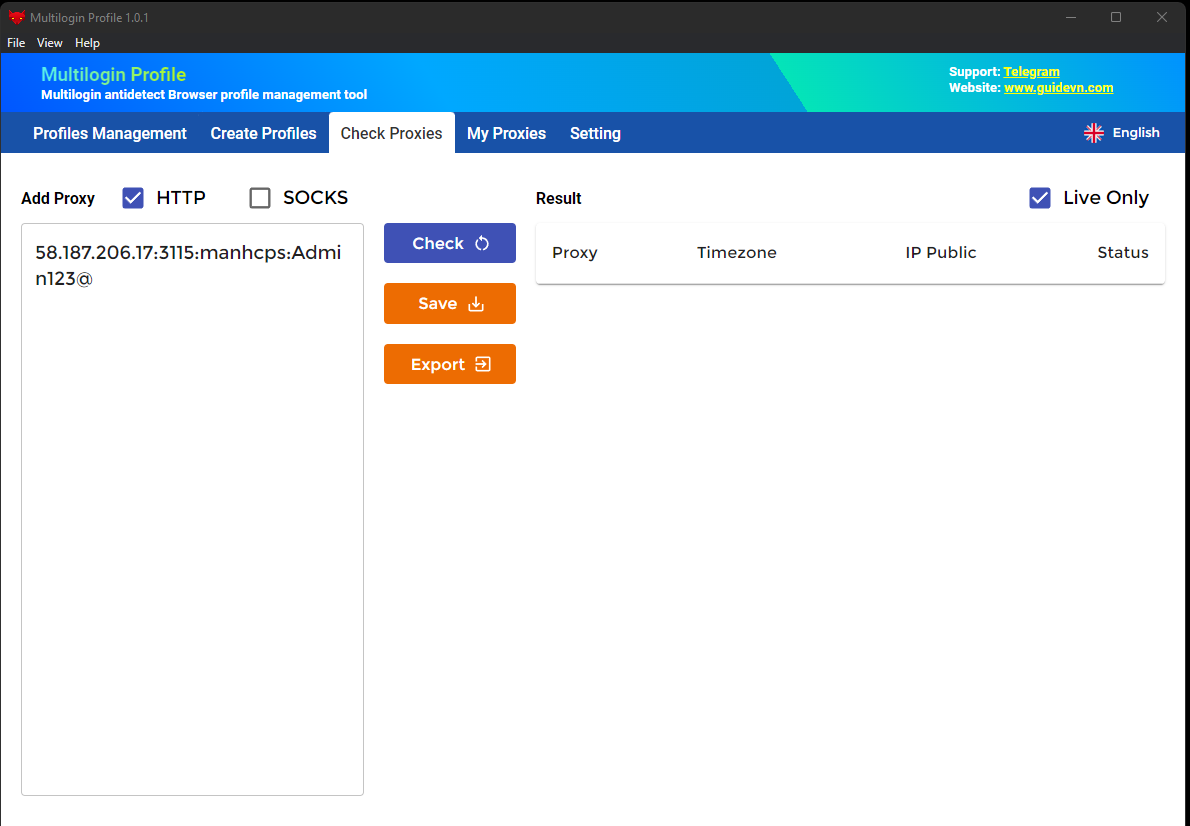Select the Check Proxies tab
Viewport: 1190px width, 826px height.
pos(392,133)
